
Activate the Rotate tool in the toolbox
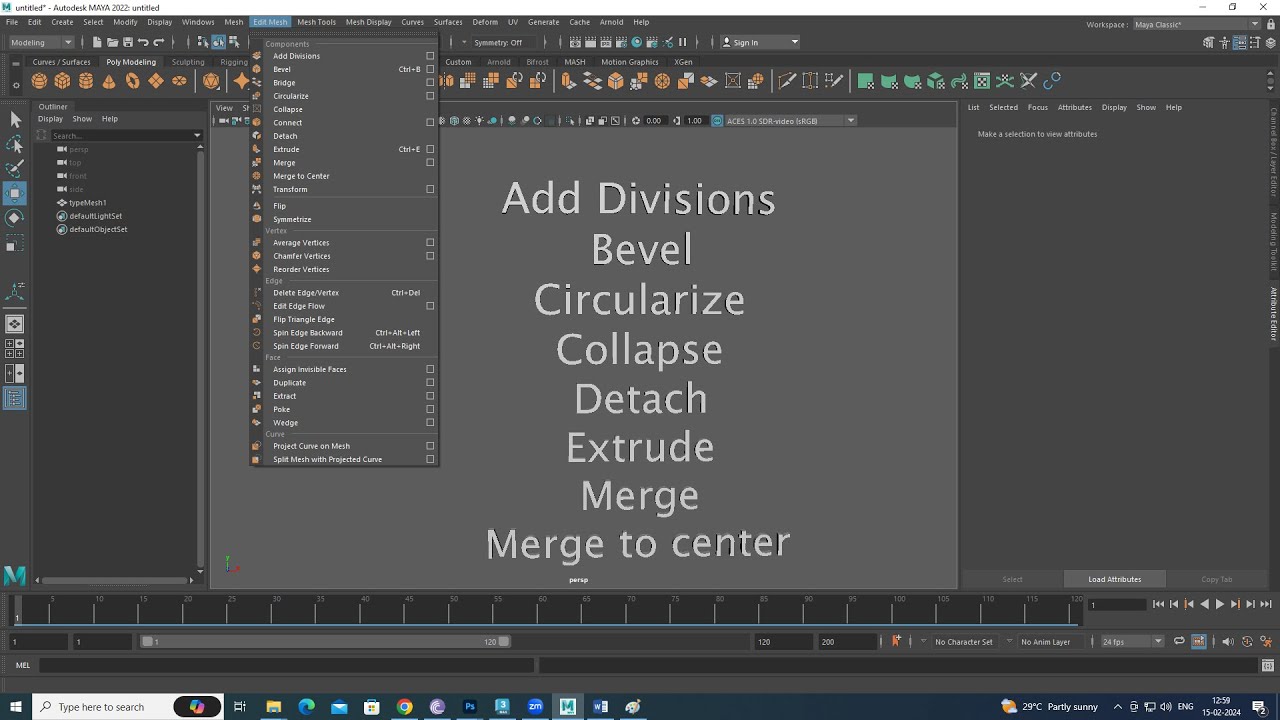click(15, 217)
